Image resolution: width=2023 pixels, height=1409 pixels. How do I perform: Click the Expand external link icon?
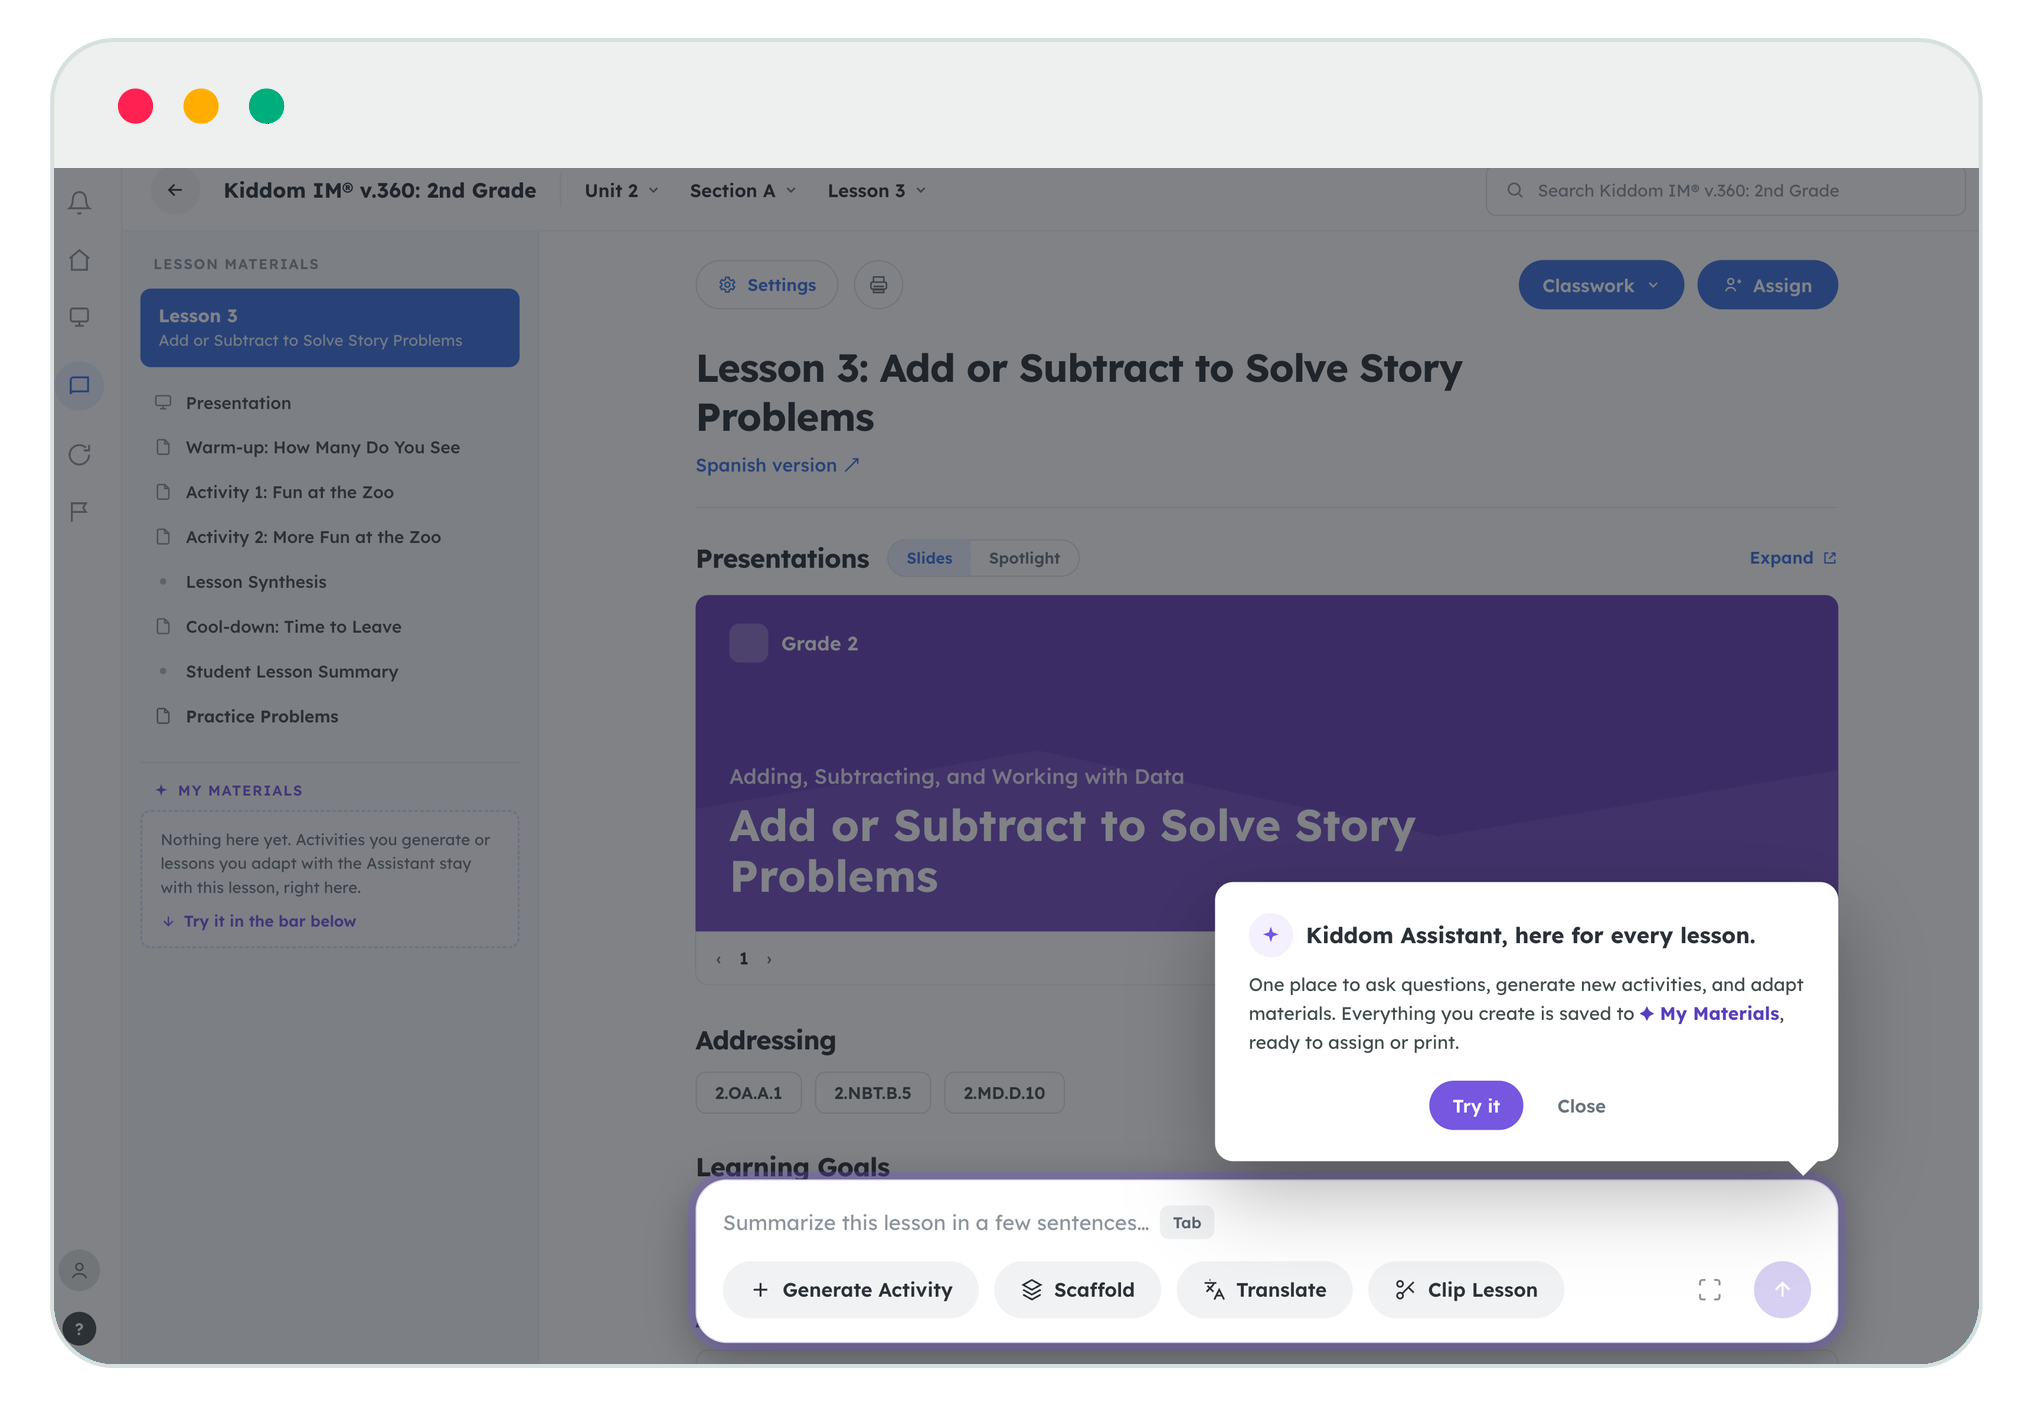[1829, 558]
